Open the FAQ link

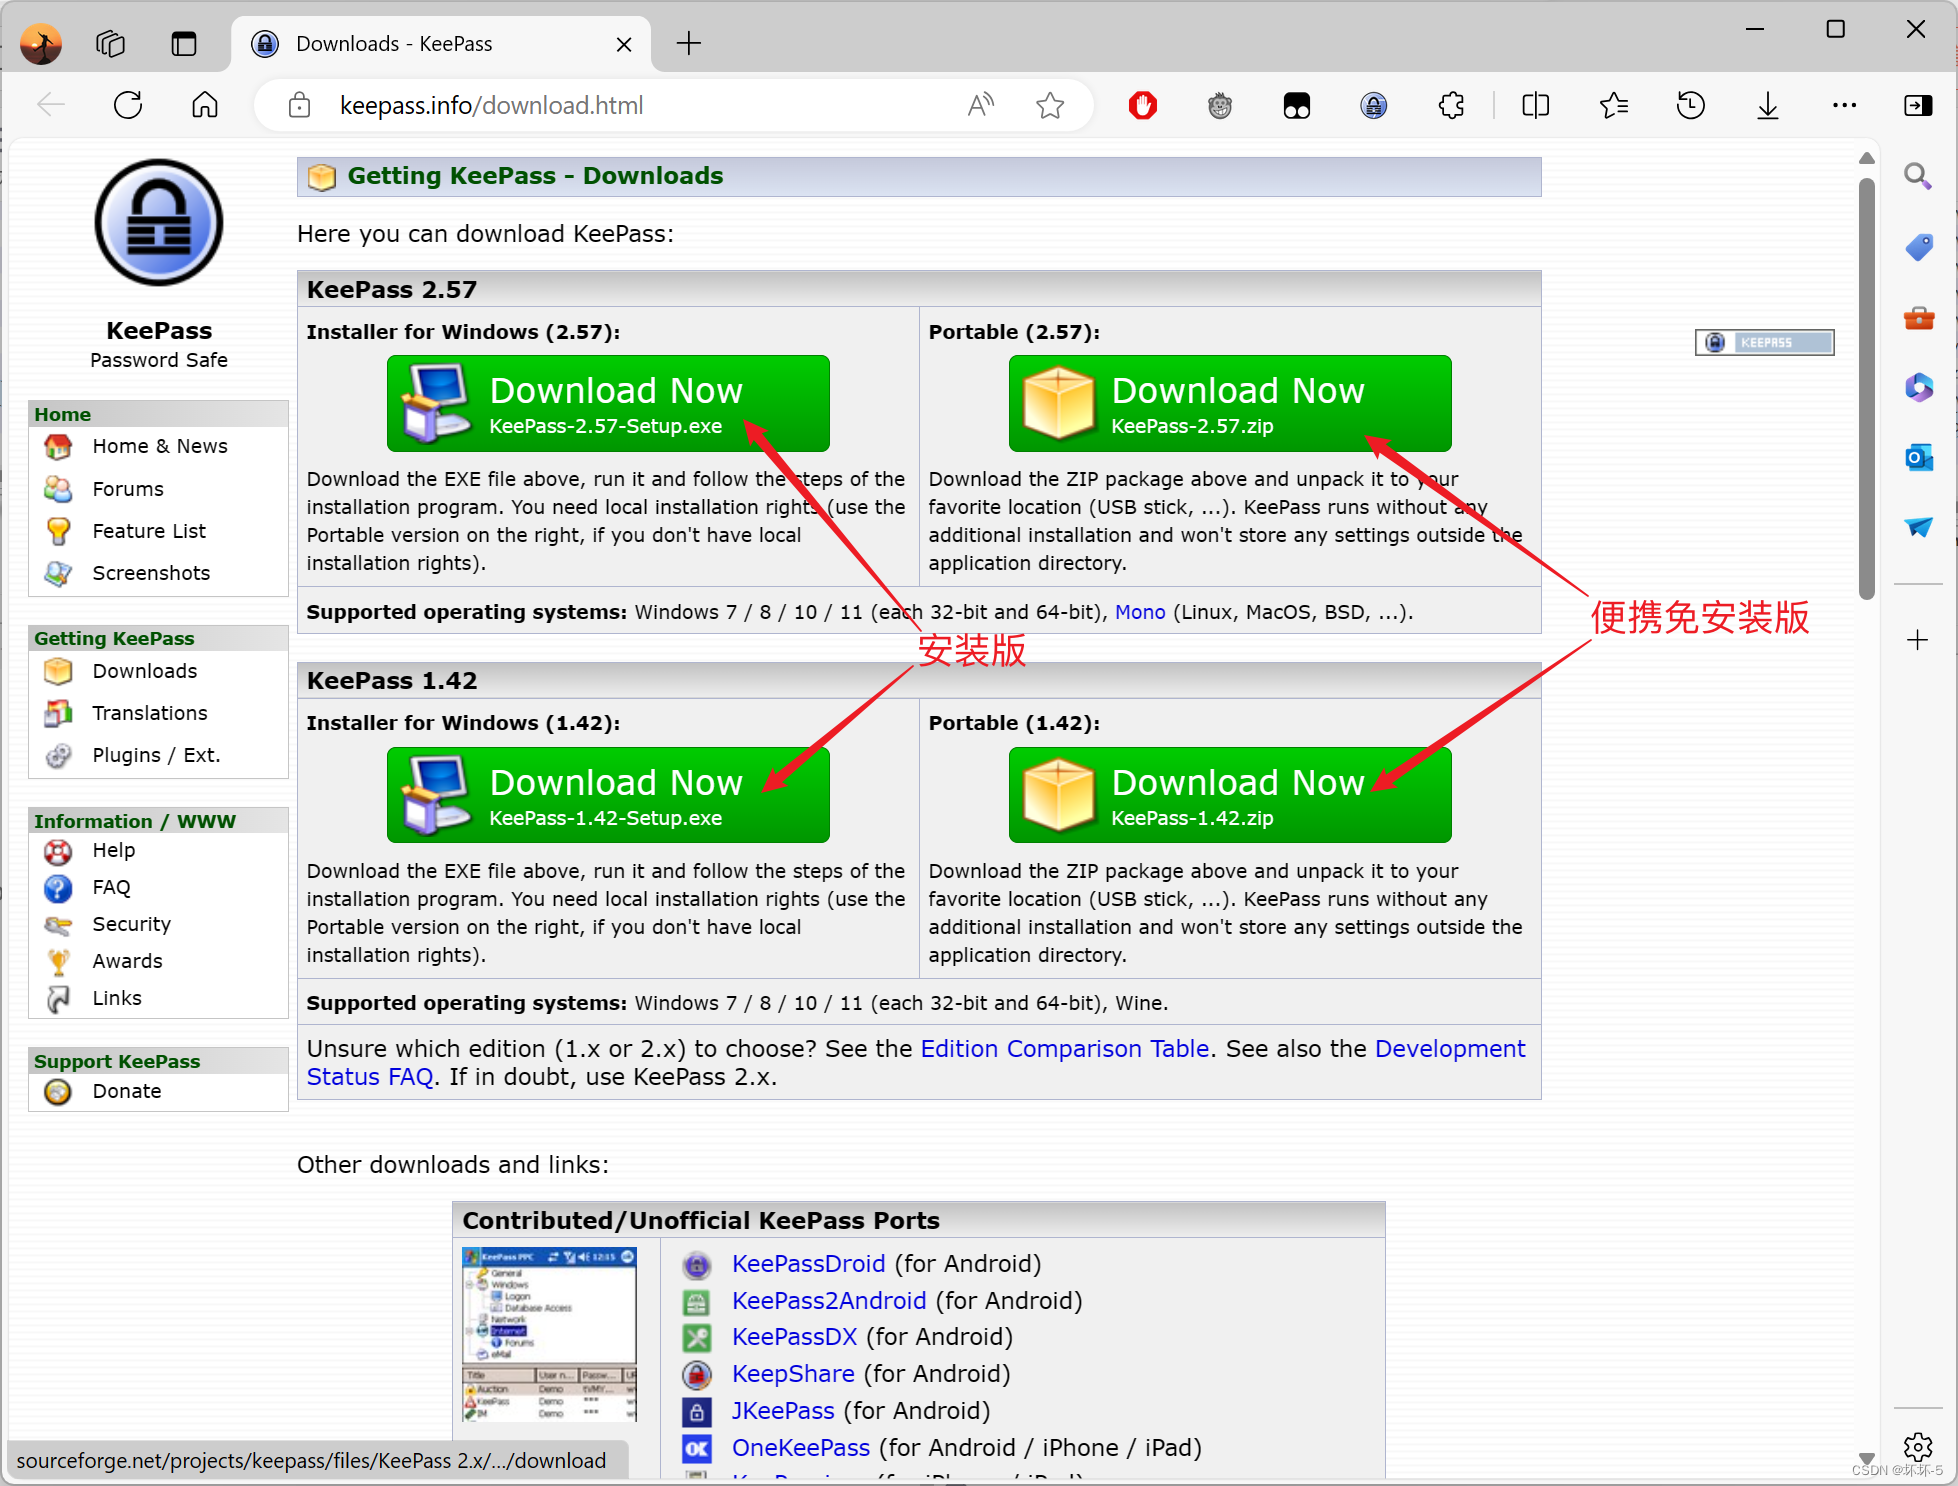(111, 887)
